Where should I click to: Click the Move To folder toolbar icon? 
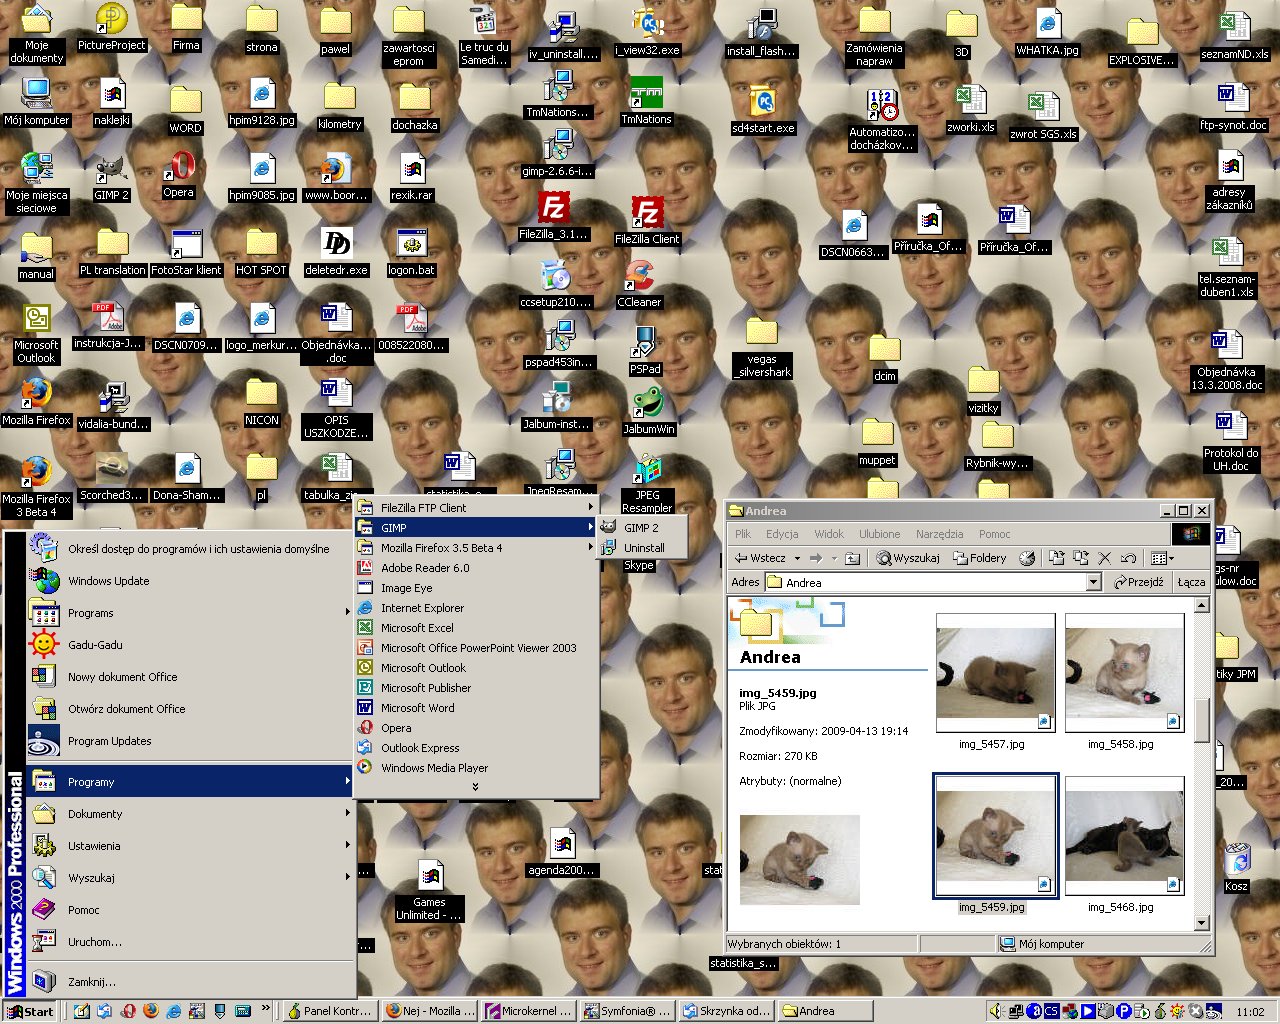(1056, 558)
